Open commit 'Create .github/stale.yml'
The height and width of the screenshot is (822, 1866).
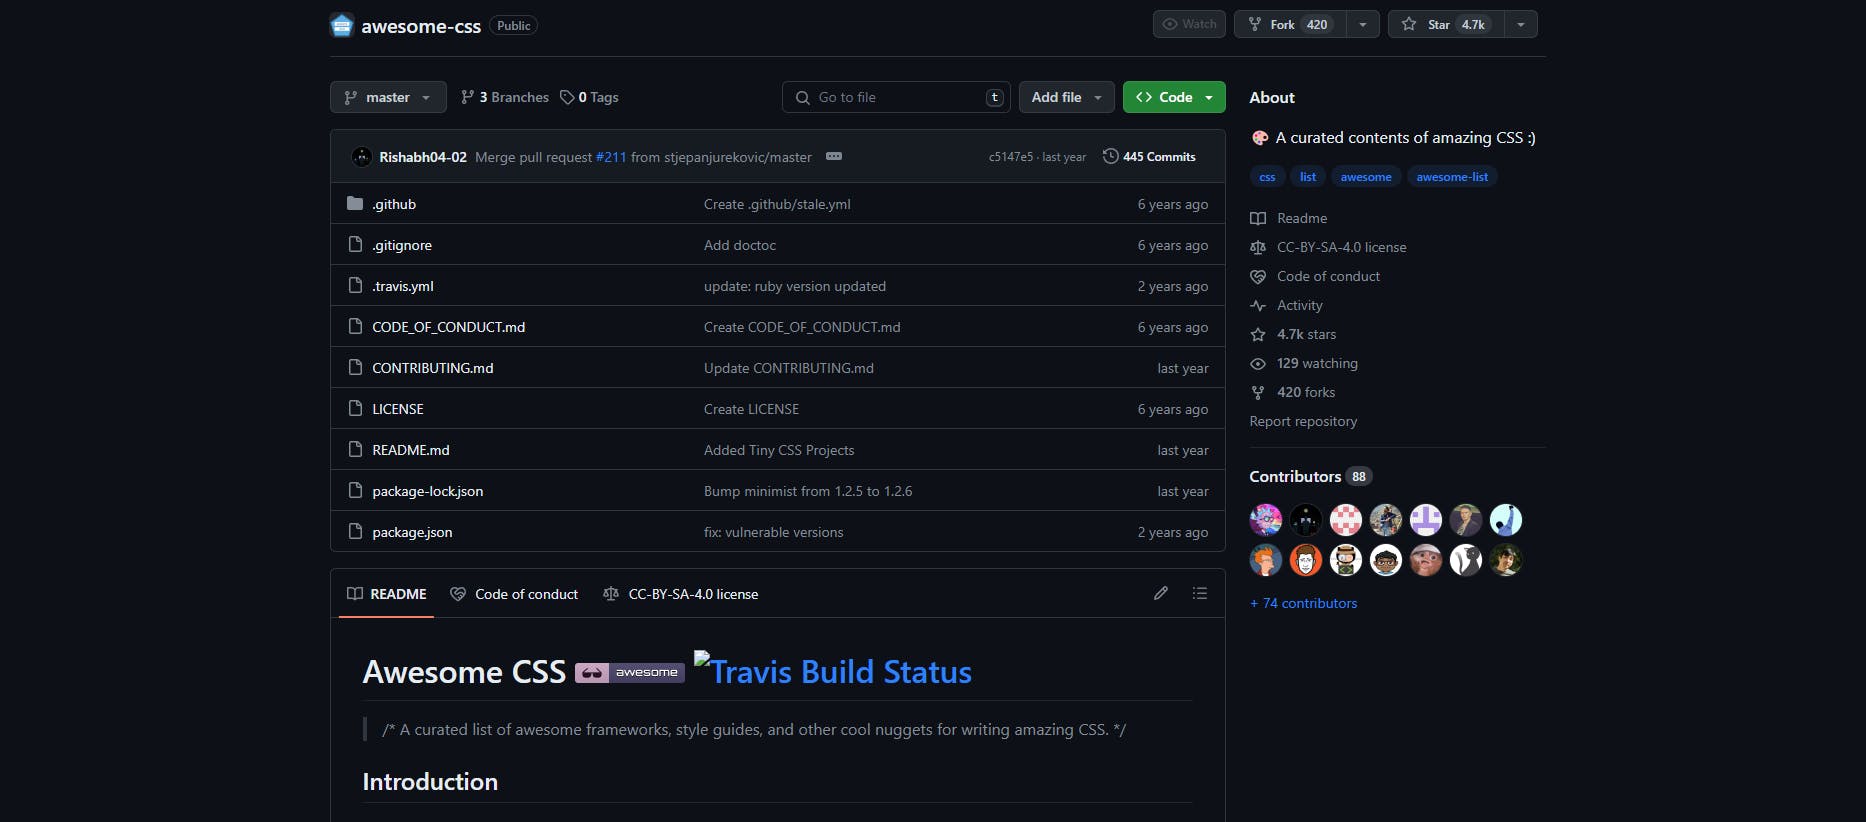click(777, 204)
